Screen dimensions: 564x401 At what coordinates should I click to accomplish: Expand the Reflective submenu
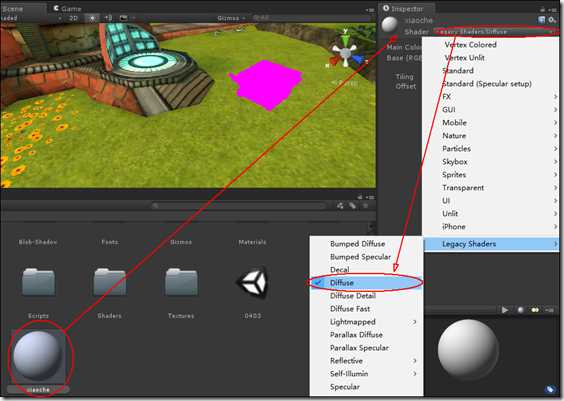pos(366,361)
